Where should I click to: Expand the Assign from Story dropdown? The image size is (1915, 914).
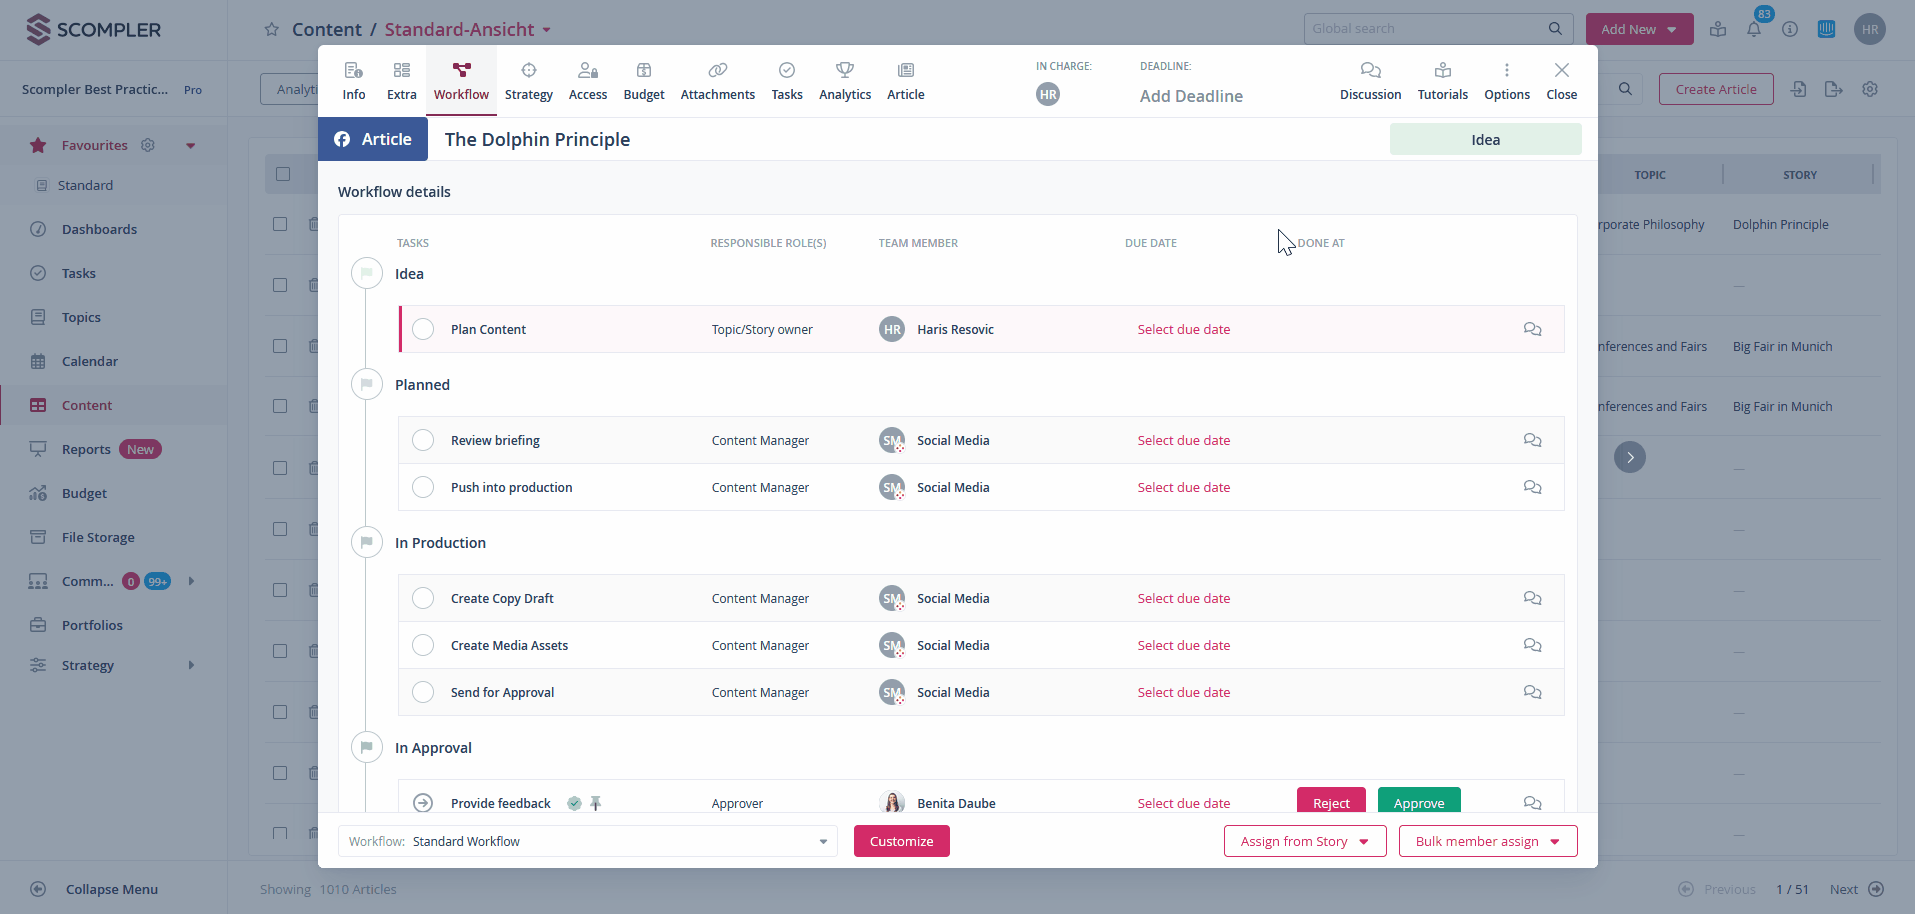1304,841
